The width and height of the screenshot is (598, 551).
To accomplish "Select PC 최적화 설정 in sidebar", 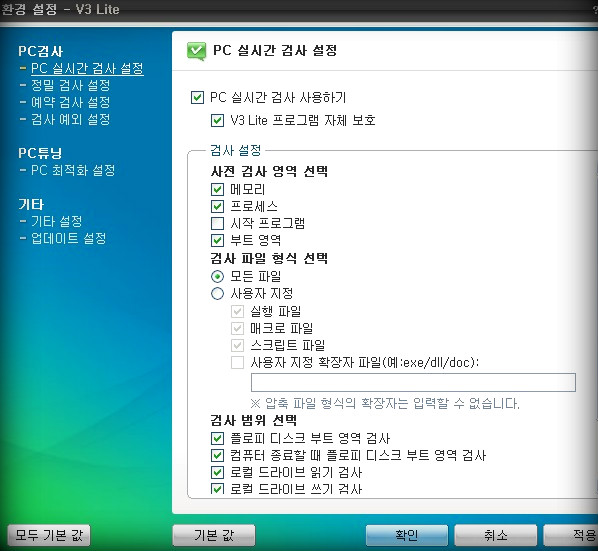I will click(73, 170).
